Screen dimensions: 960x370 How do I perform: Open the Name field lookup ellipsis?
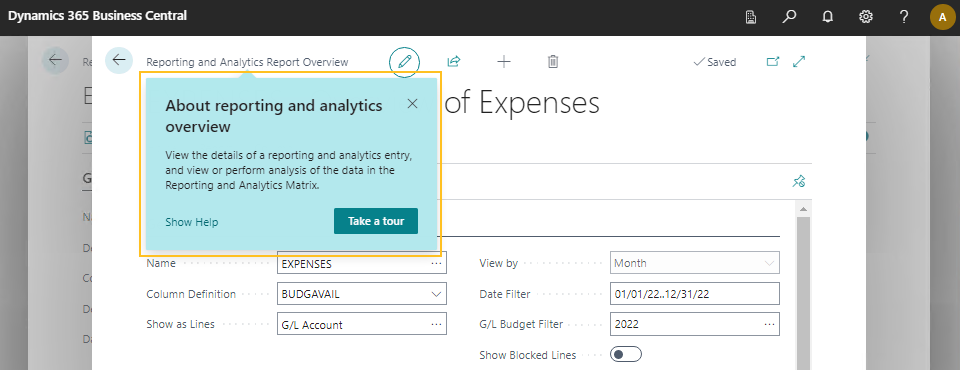click(x=436, y=263)
